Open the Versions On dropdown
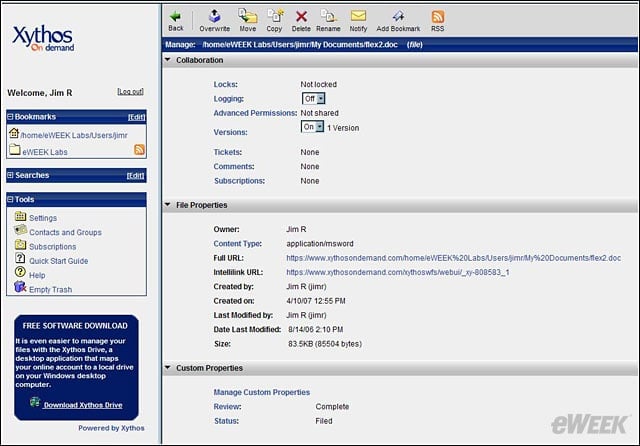The height and width of the screenshot is (446, 640). click(312, 127)
